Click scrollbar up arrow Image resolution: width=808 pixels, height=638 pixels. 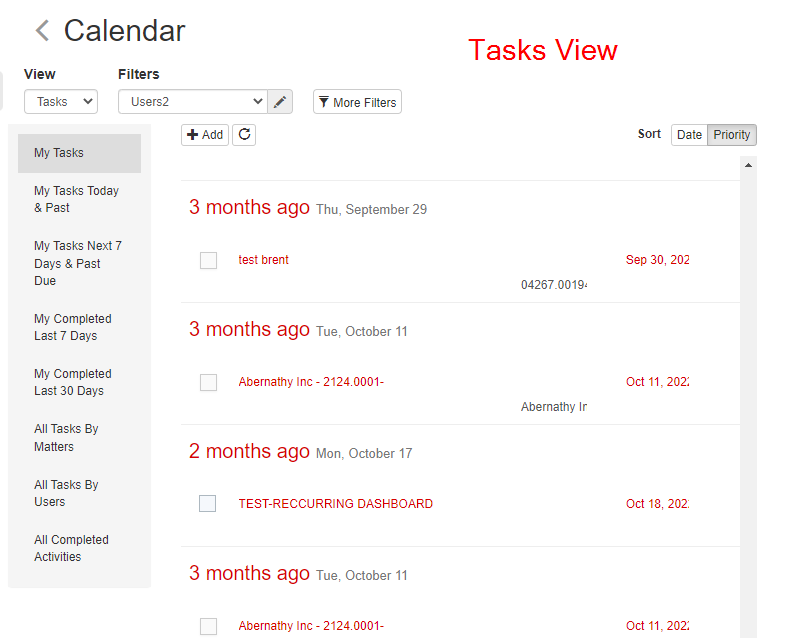(x=748, y=165)
